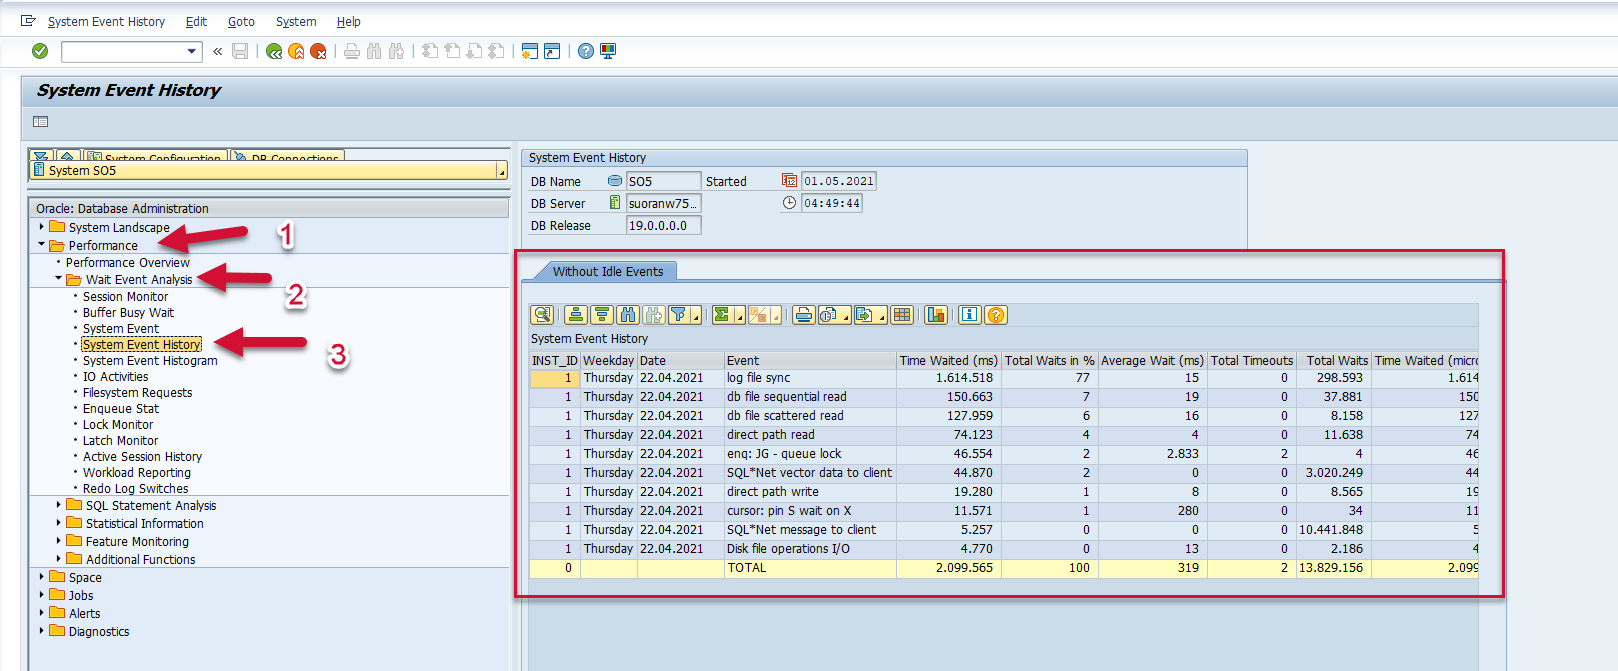Expand the System Landscape folder
The image size is (1618, 671).
(42, 227)
